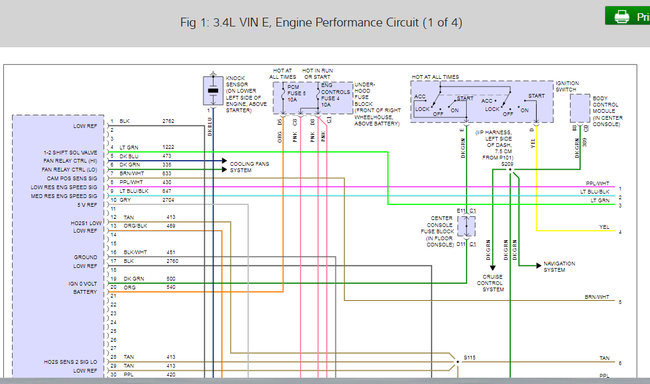Click the 'BLK/WHT 451' wire label
Image resolution: width=650 pixels, height=384 pixels.
(x=149, y=252)
